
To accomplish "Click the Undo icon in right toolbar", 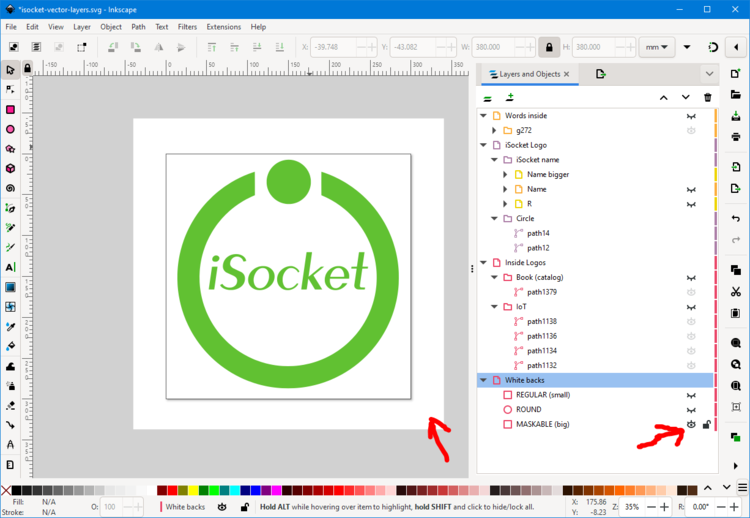I will pyautogui.click(x=736, y=218).
